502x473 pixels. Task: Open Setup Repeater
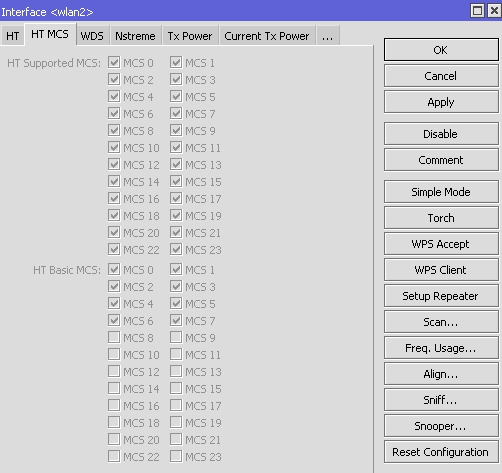(x=441, y=296)
